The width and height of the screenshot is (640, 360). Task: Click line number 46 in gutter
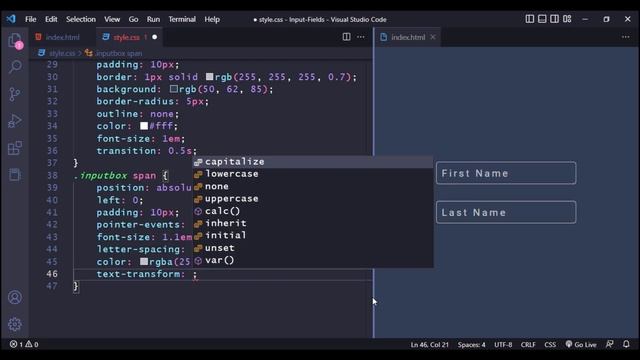[52, 274]
